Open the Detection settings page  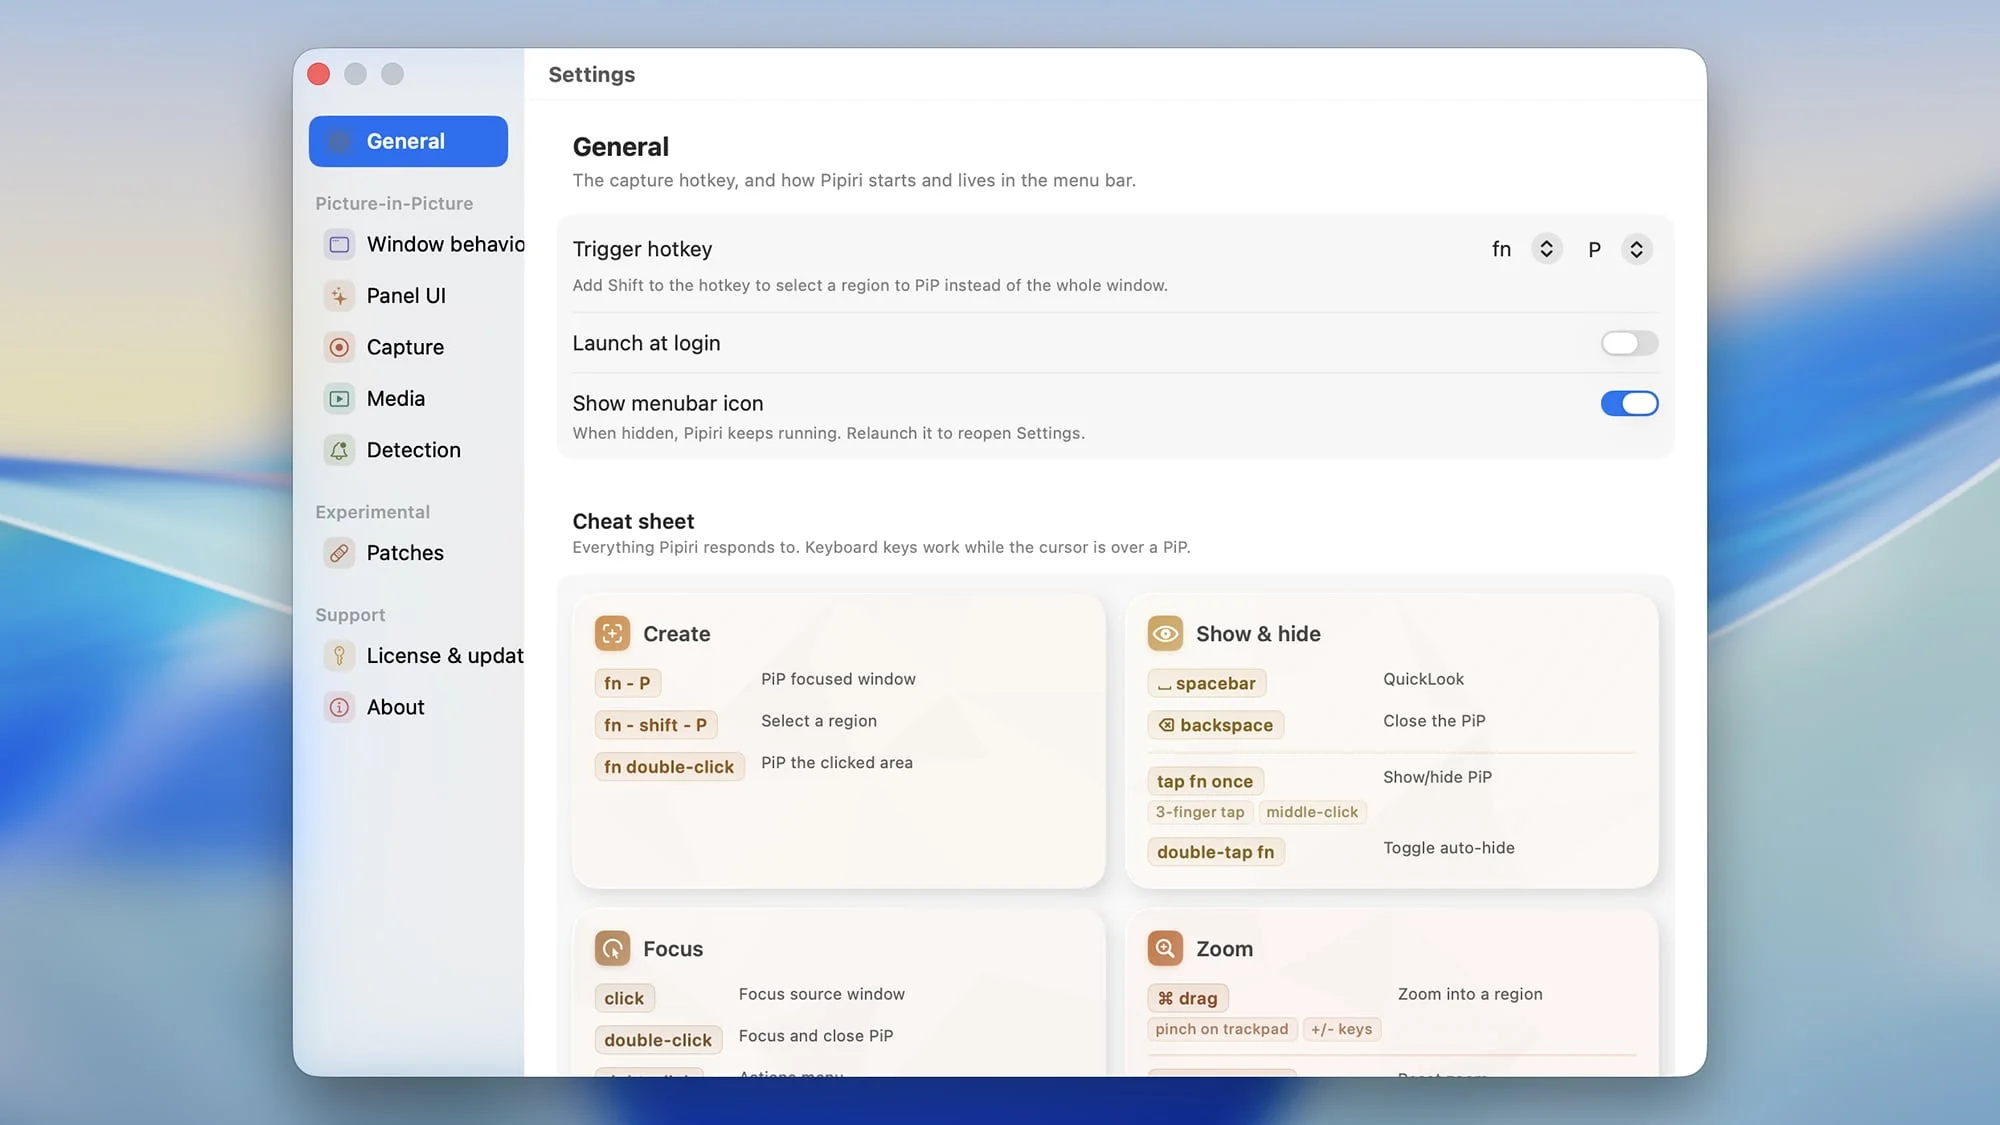(x=416, y=450)
